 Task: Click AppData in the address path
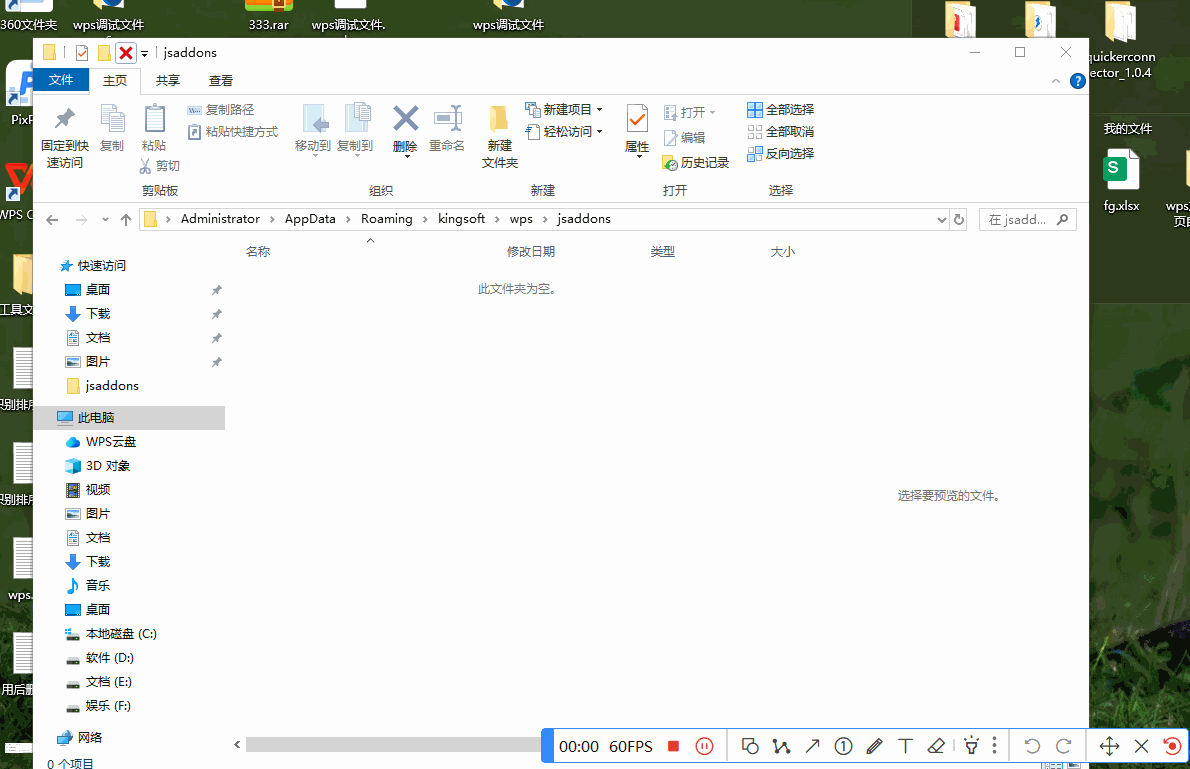[x=310, y=219]
